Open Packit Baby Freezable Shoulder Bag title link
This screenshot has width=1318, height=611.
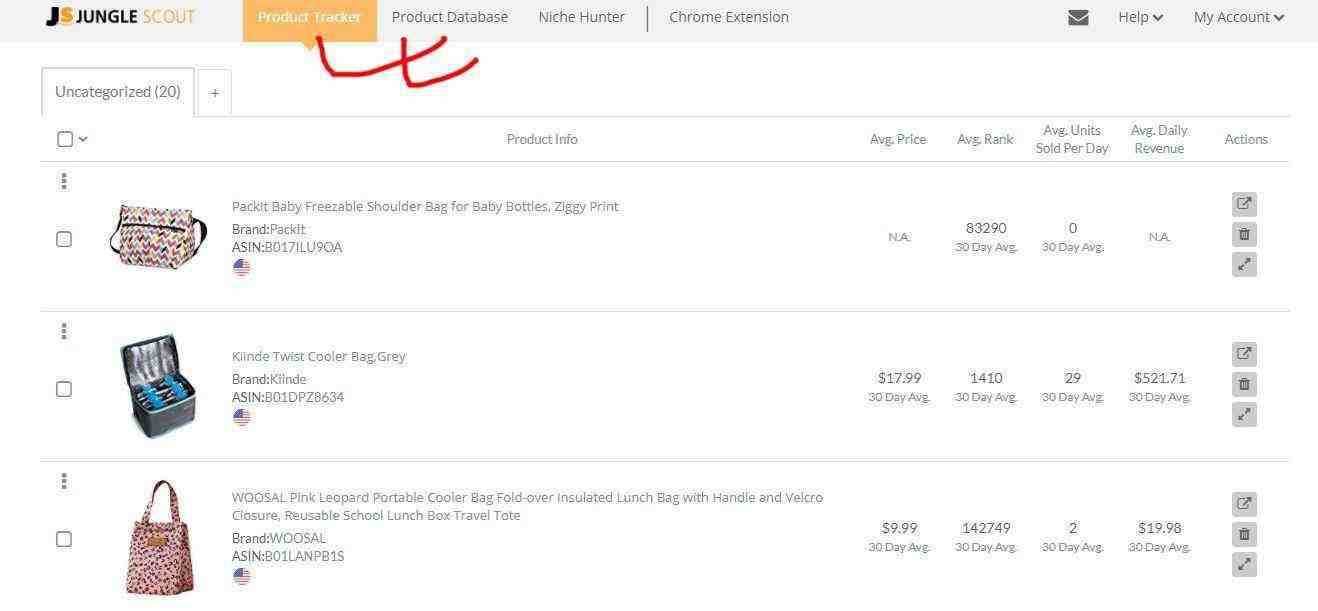[x=425, y=206]
